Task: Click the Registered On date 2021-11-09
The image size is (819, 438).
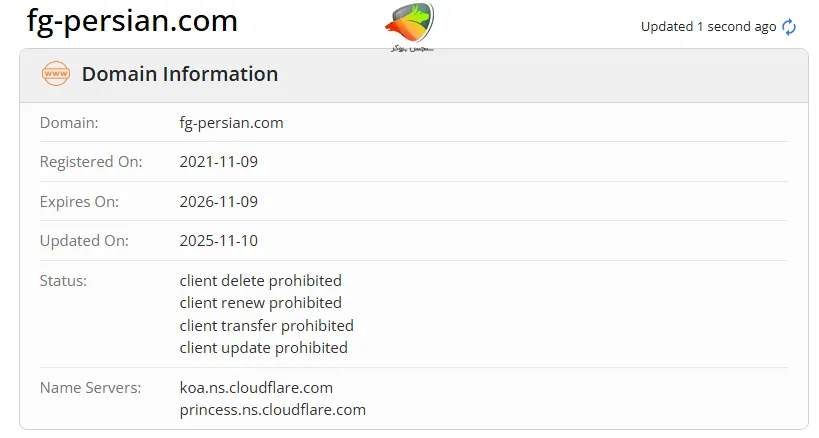Action: [x=219, y=162]
